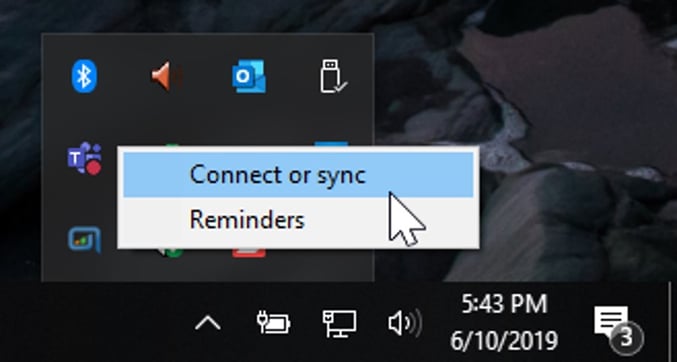Click the desktop wallpaper to dismiss menu
This screenshot has width=677, height=362.
[561, 108]
